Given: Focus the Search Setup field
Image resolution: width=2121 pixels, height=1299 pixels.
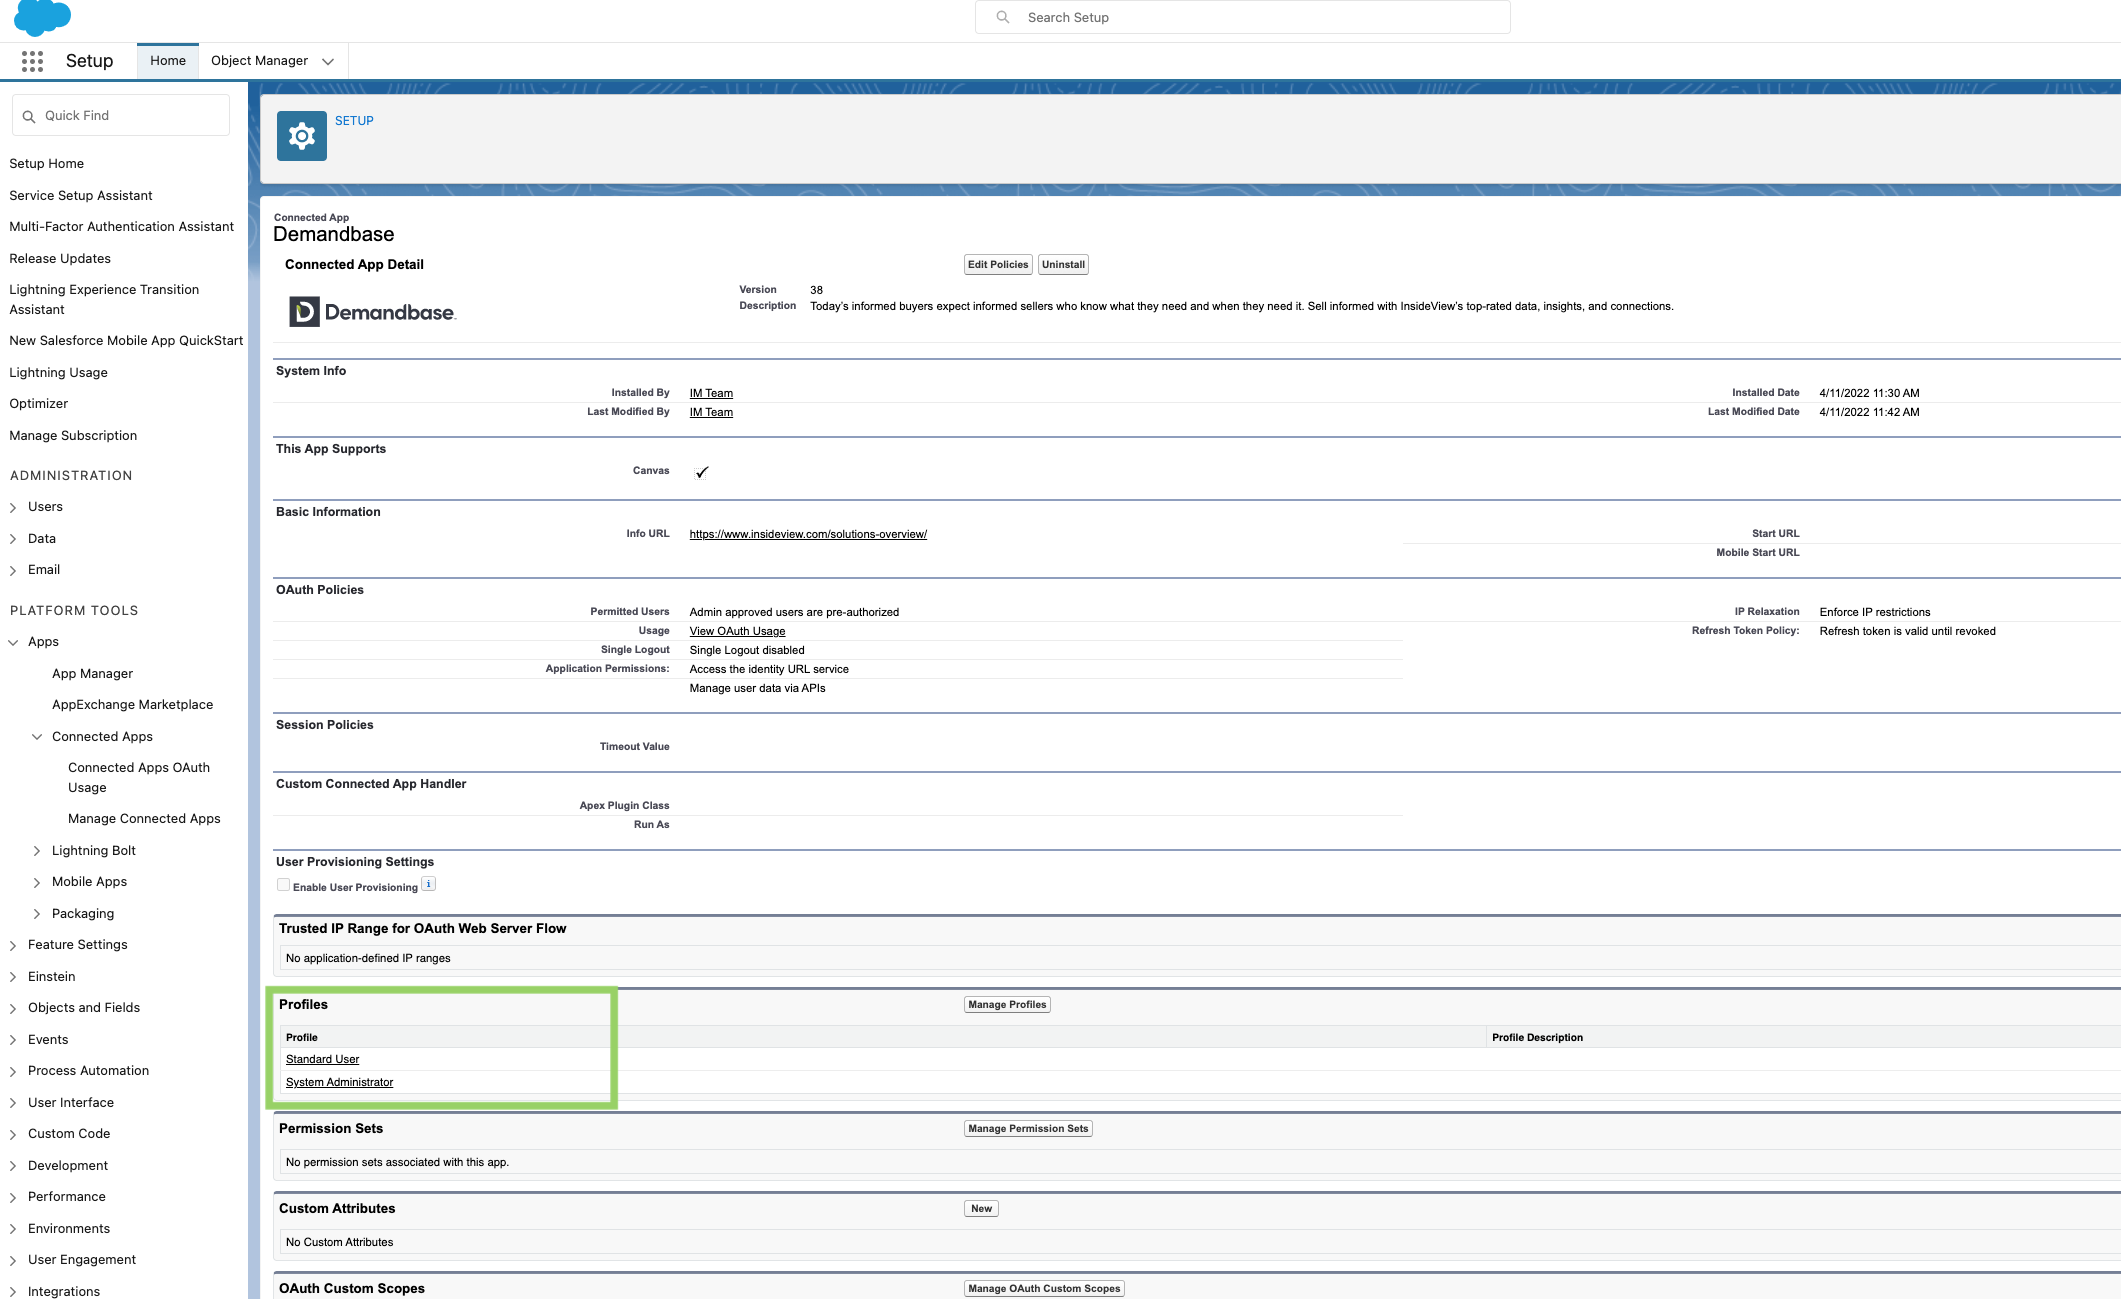Looking at the screenshot, I should point(1242,17).
